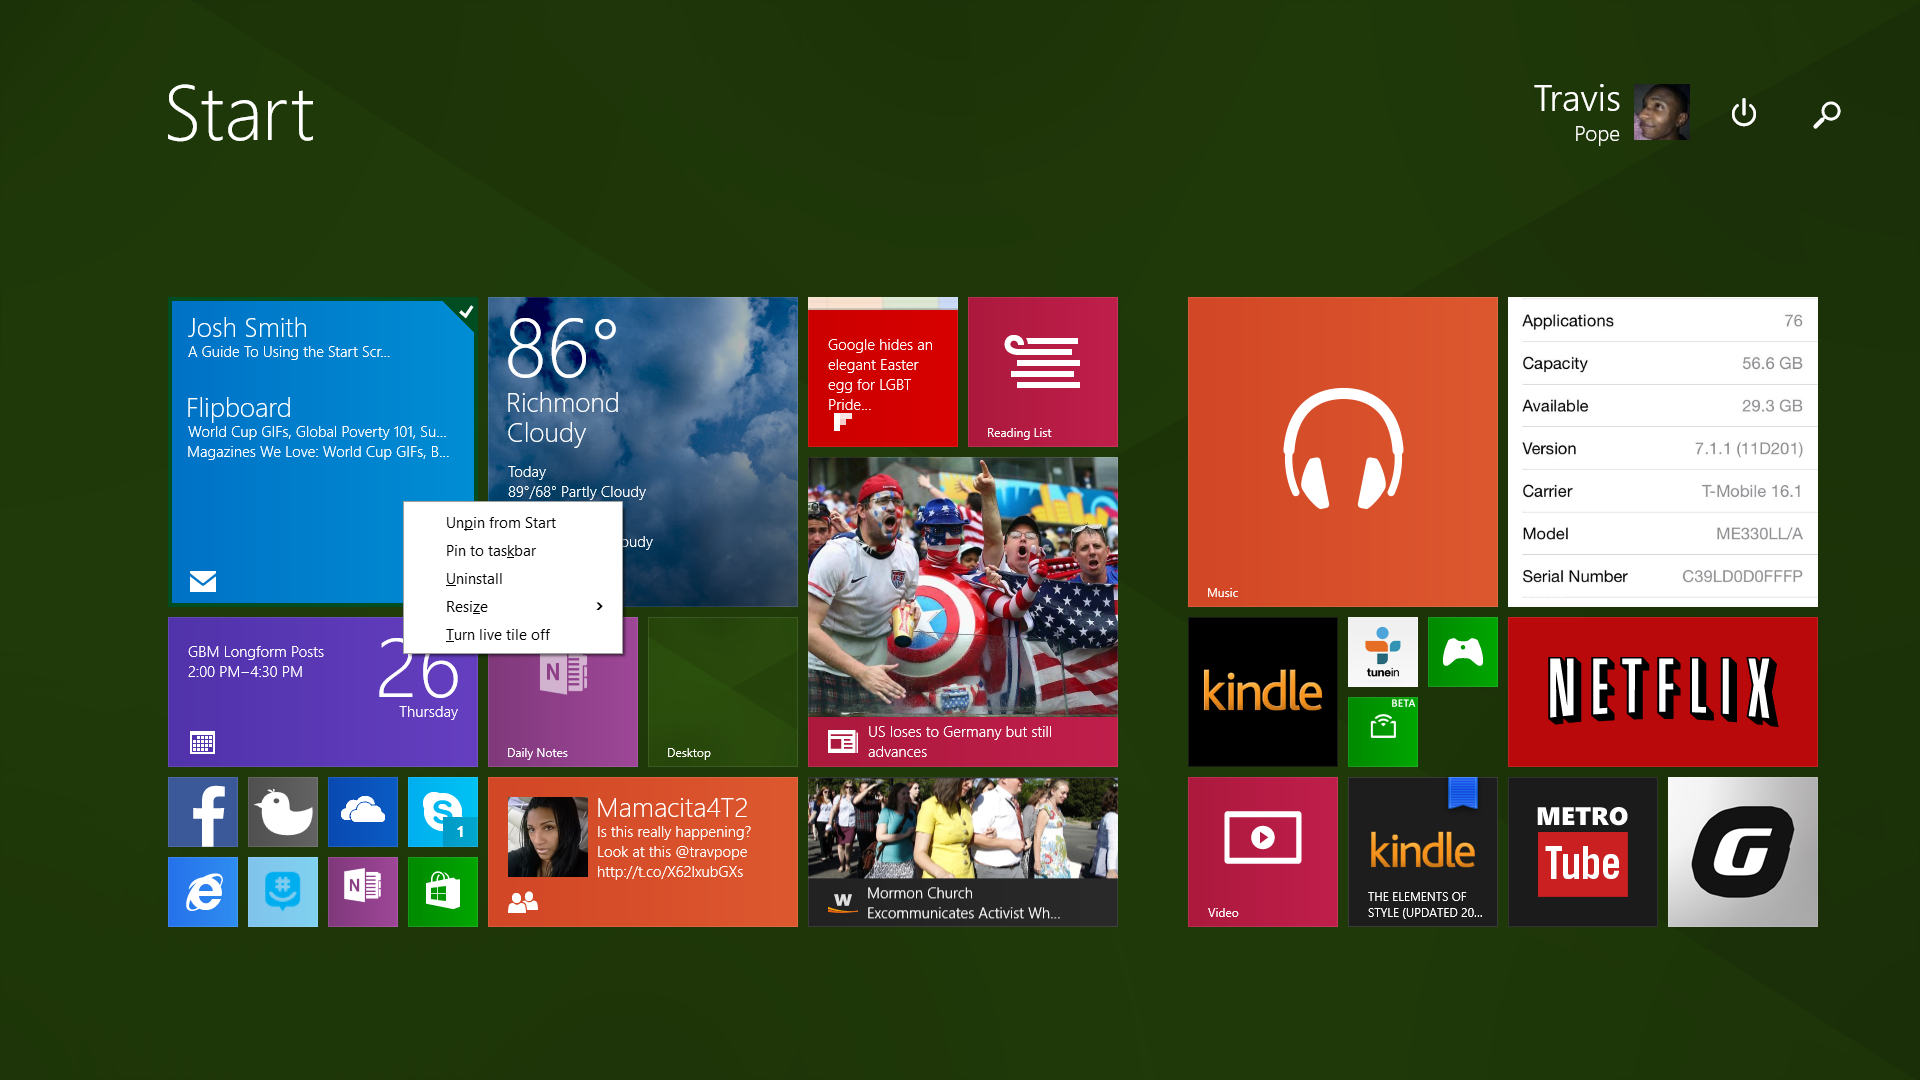Open the People tile Mamacita4T2 post
1920x1080 pixels.
point(643,852)
